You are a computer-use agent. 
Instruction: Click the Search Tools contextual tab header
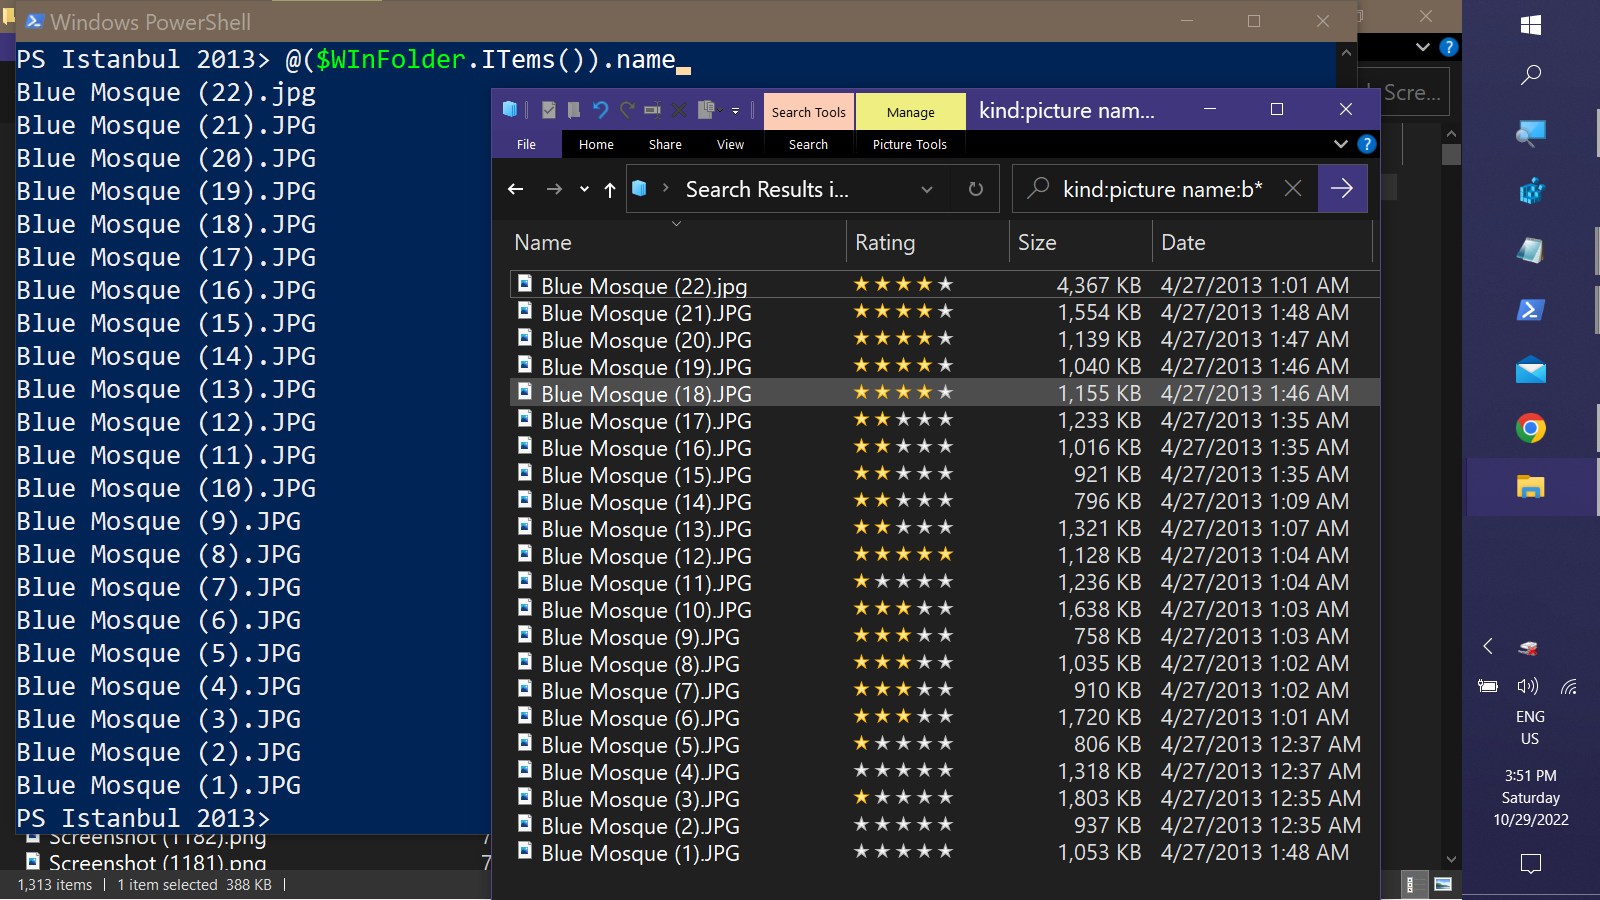(808, 112)
